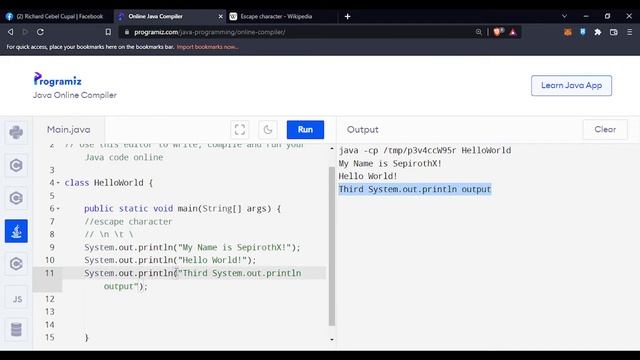The image size is (640, 360).
Task: Open the Python compiler sidebar icon
Action: (16, 133)
